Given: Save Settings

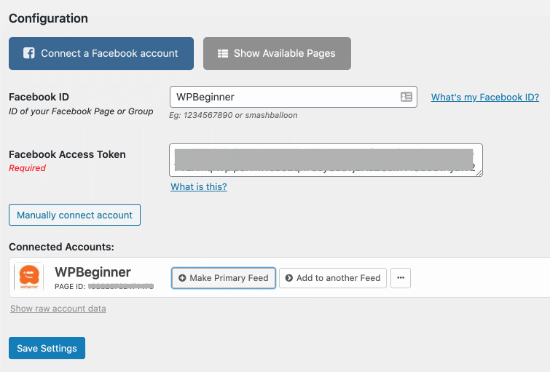Looking at the screenshot, I should 47,348.
